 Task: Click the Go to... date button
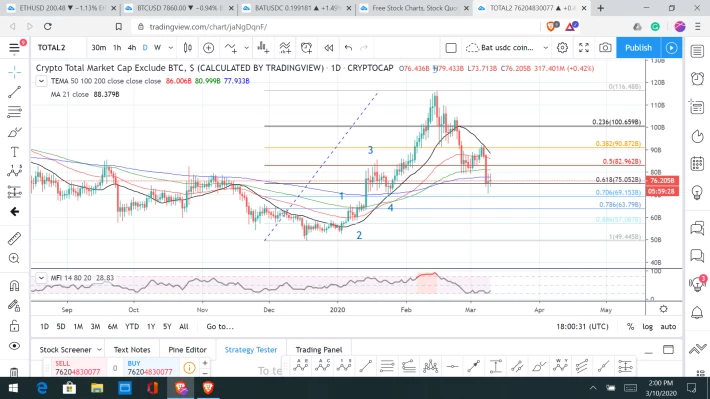click(x=220, y=327)
